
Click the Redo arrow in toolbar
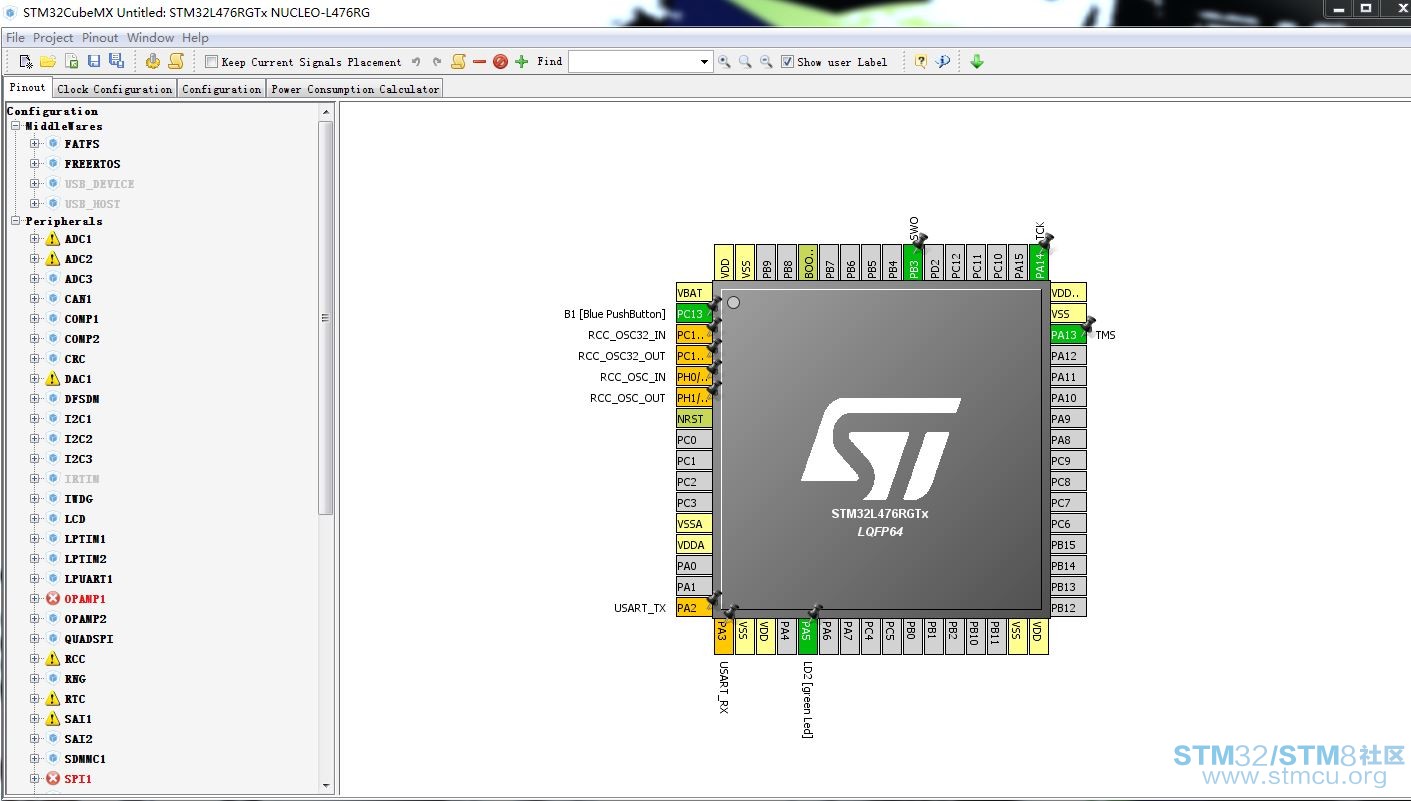pos(437,62)
